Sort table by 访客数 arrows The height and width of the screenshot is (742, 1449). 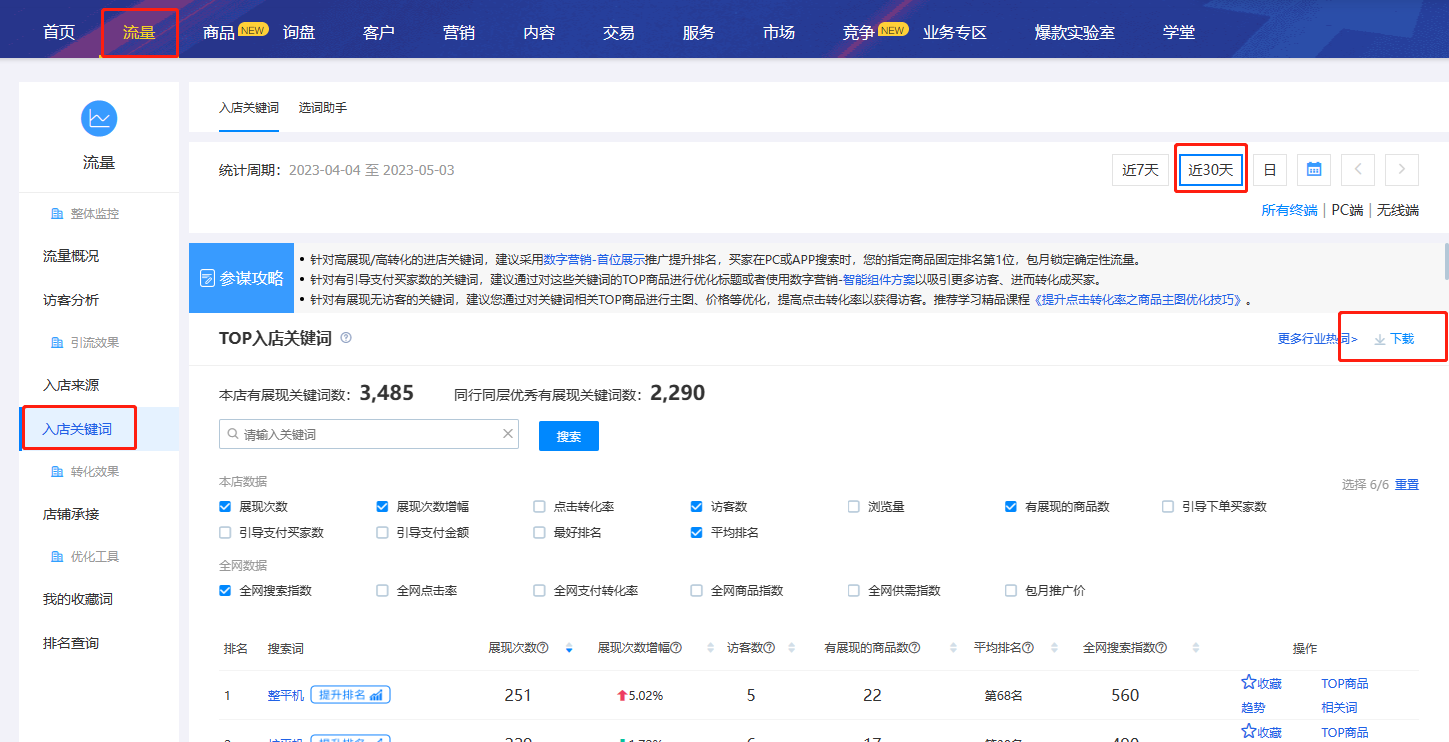click(x=791, y=648)
